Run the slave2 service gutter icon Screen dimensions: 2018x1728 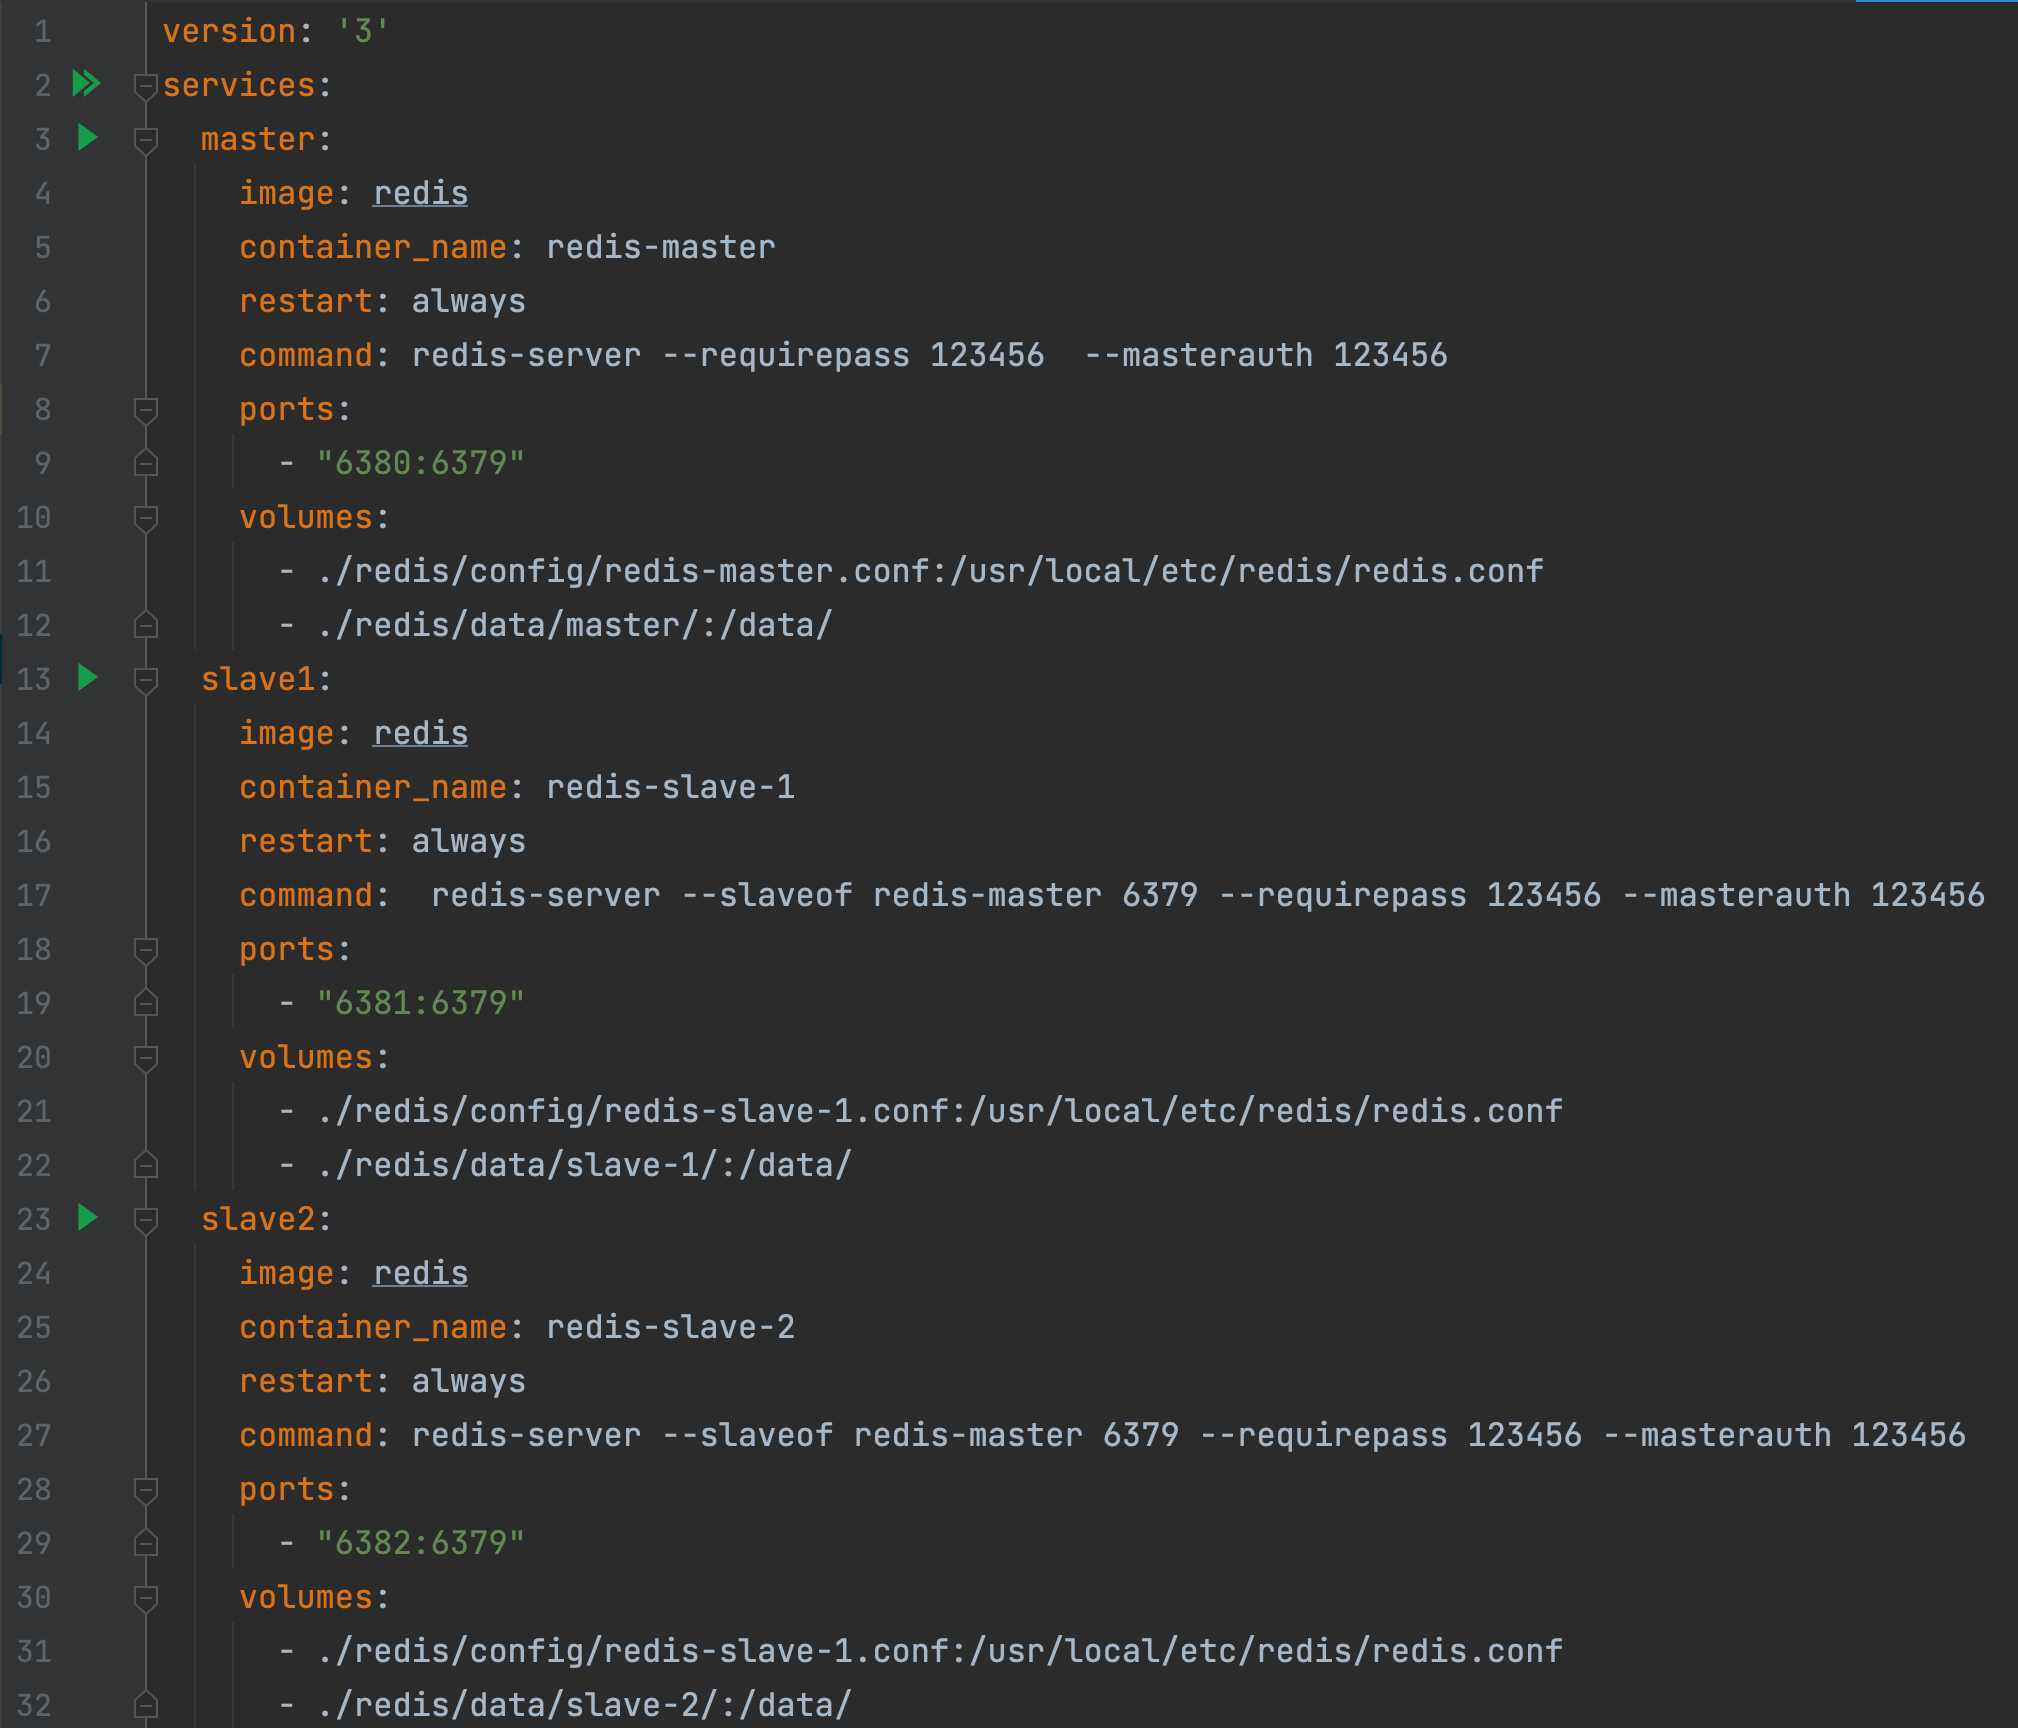point(88,1218)
